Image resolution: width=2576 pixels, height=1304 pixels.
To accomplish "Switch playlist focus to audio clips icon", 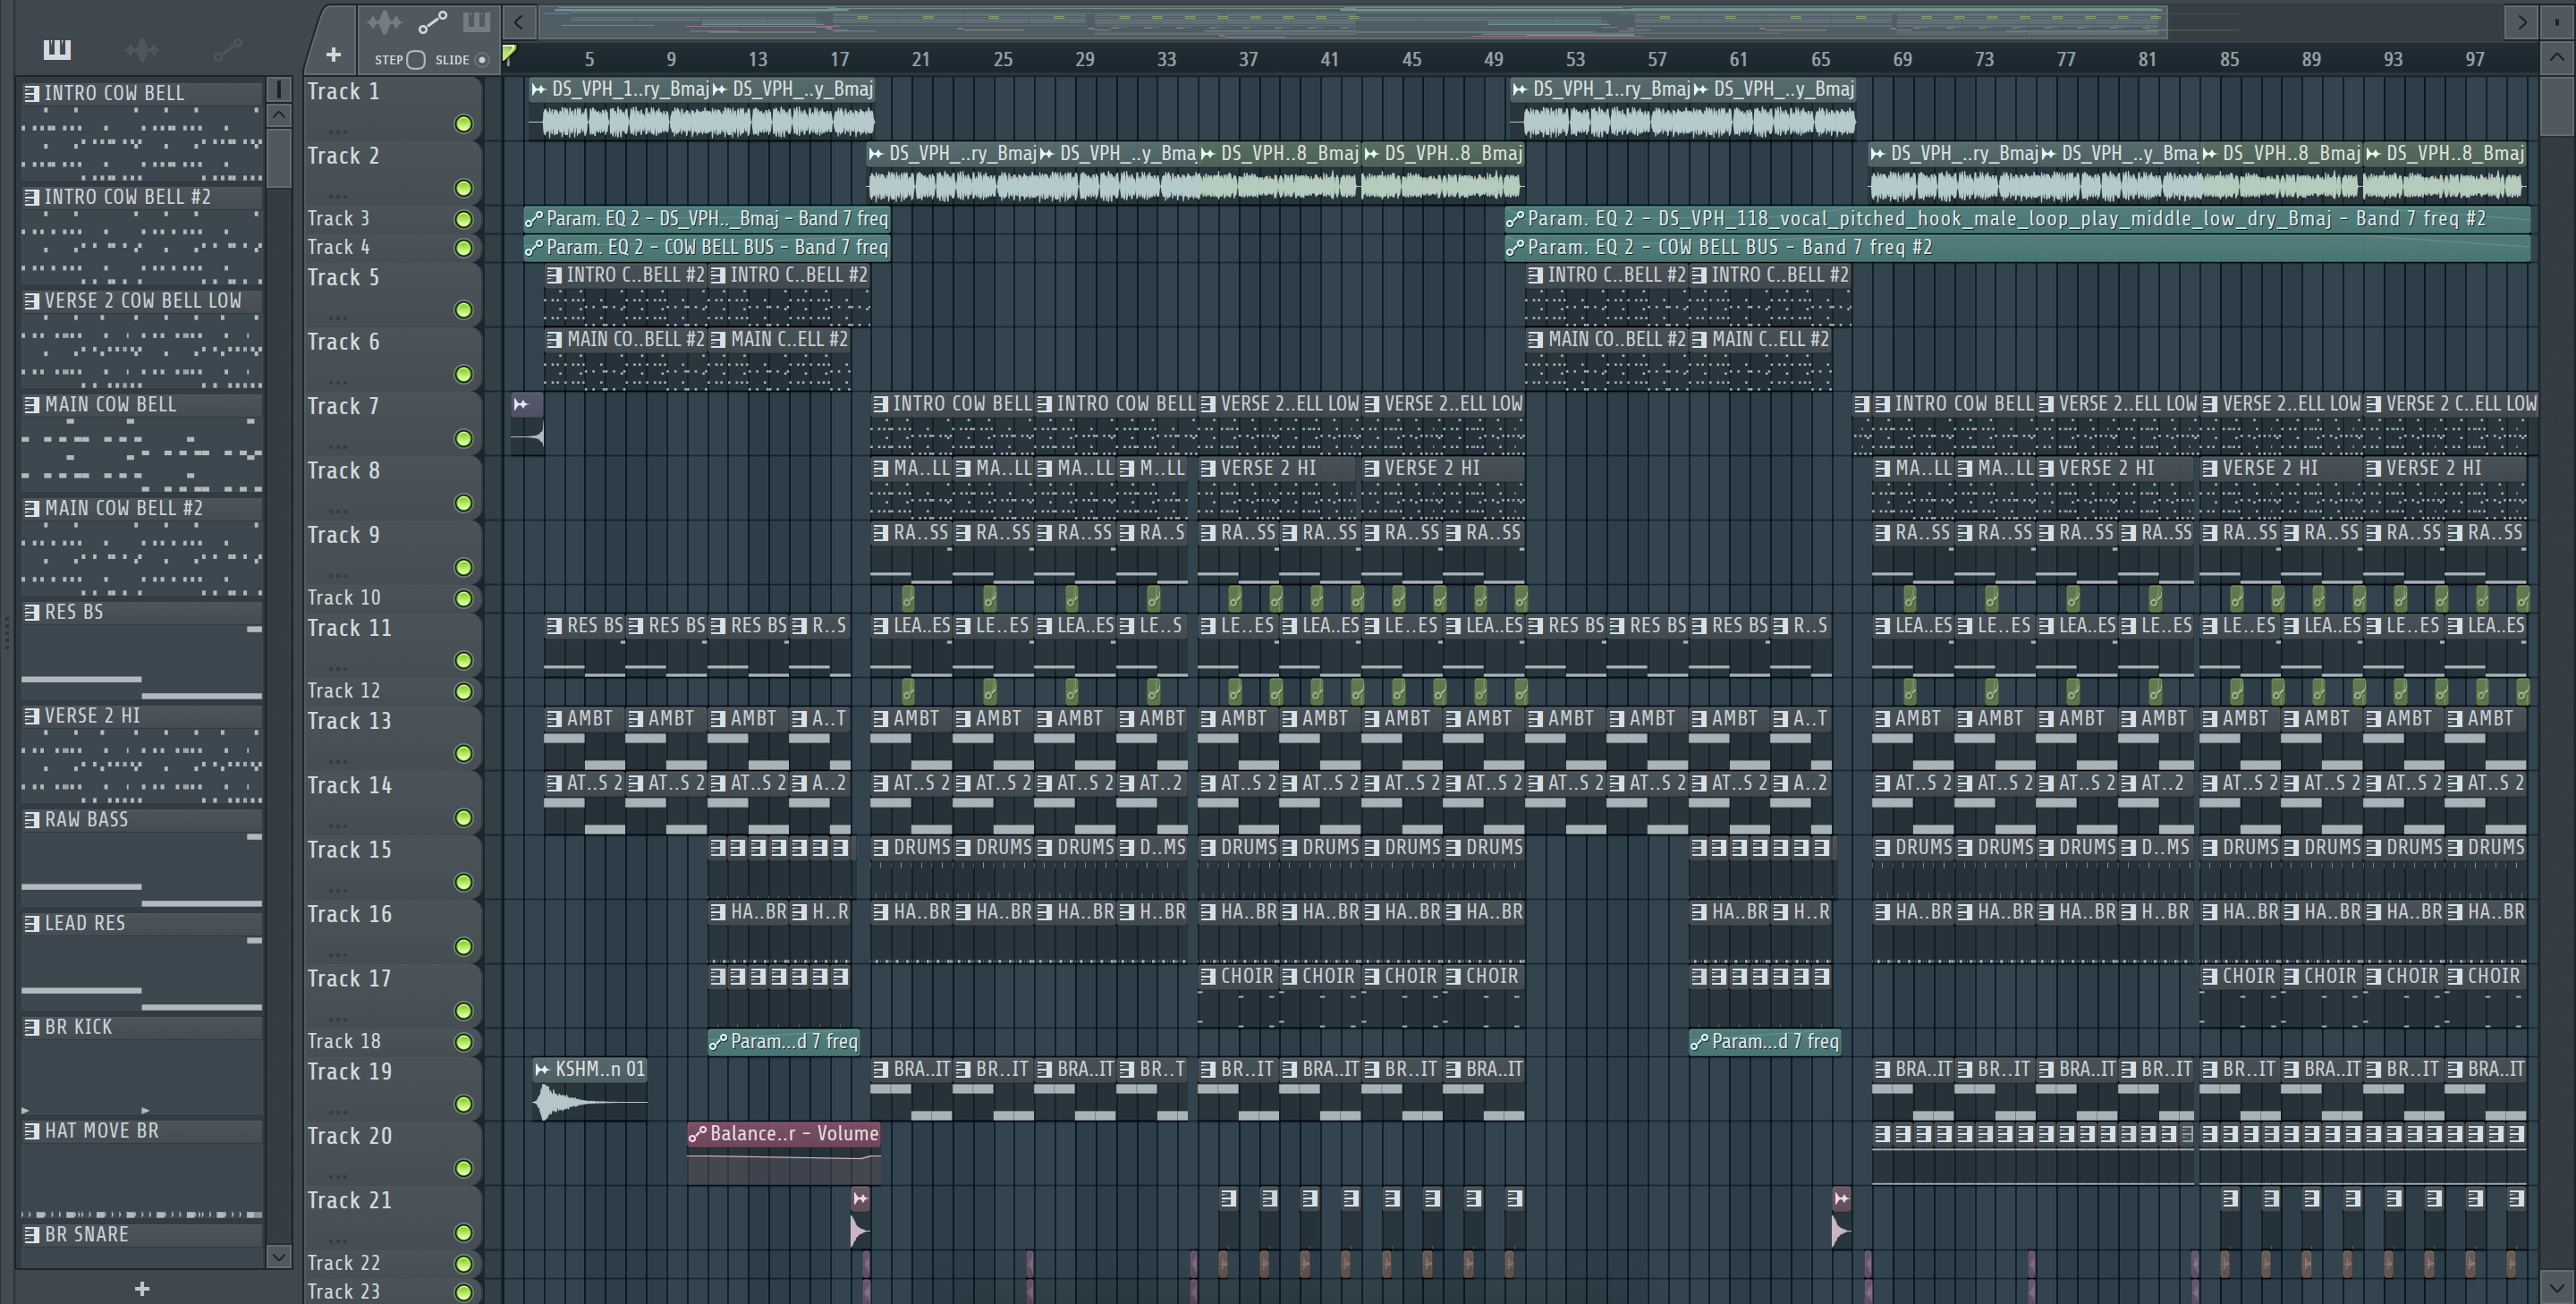I will pyautogui.click(x=384, y=22).
